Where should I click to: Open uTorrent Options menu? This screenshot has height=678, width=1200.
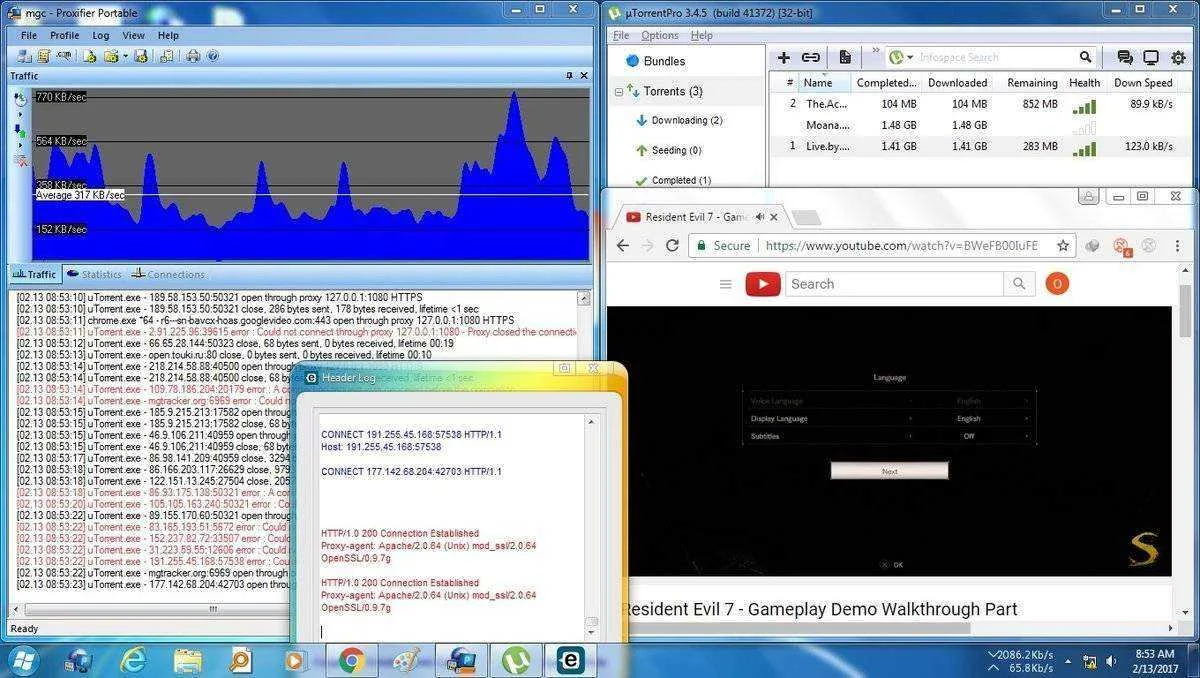(660, 35)
